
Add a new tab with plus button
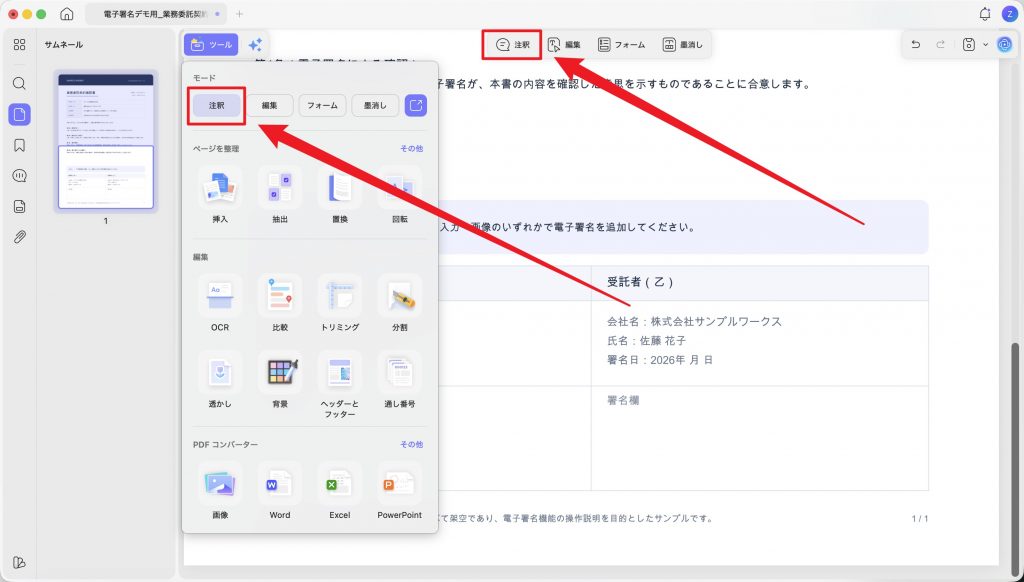point(240,14)
